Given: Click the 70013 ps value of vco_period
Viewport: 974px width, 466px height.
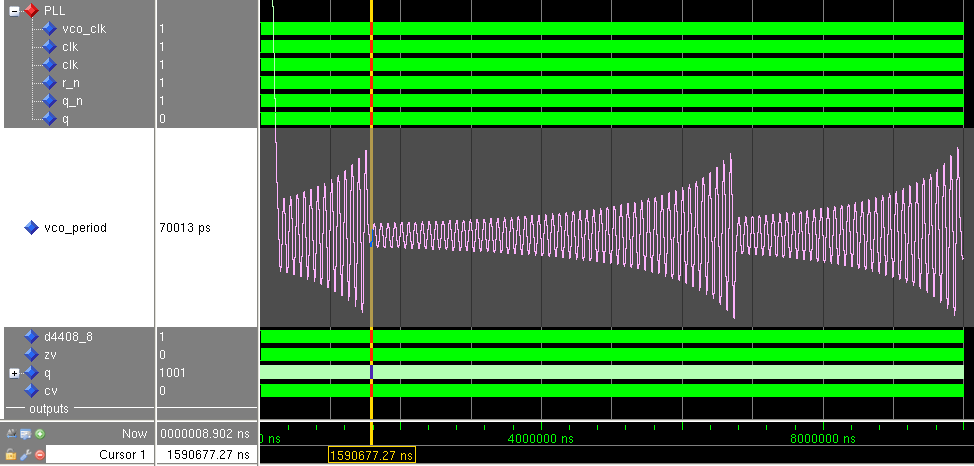Looking at the screenshot, I should [x=185, y=228].
